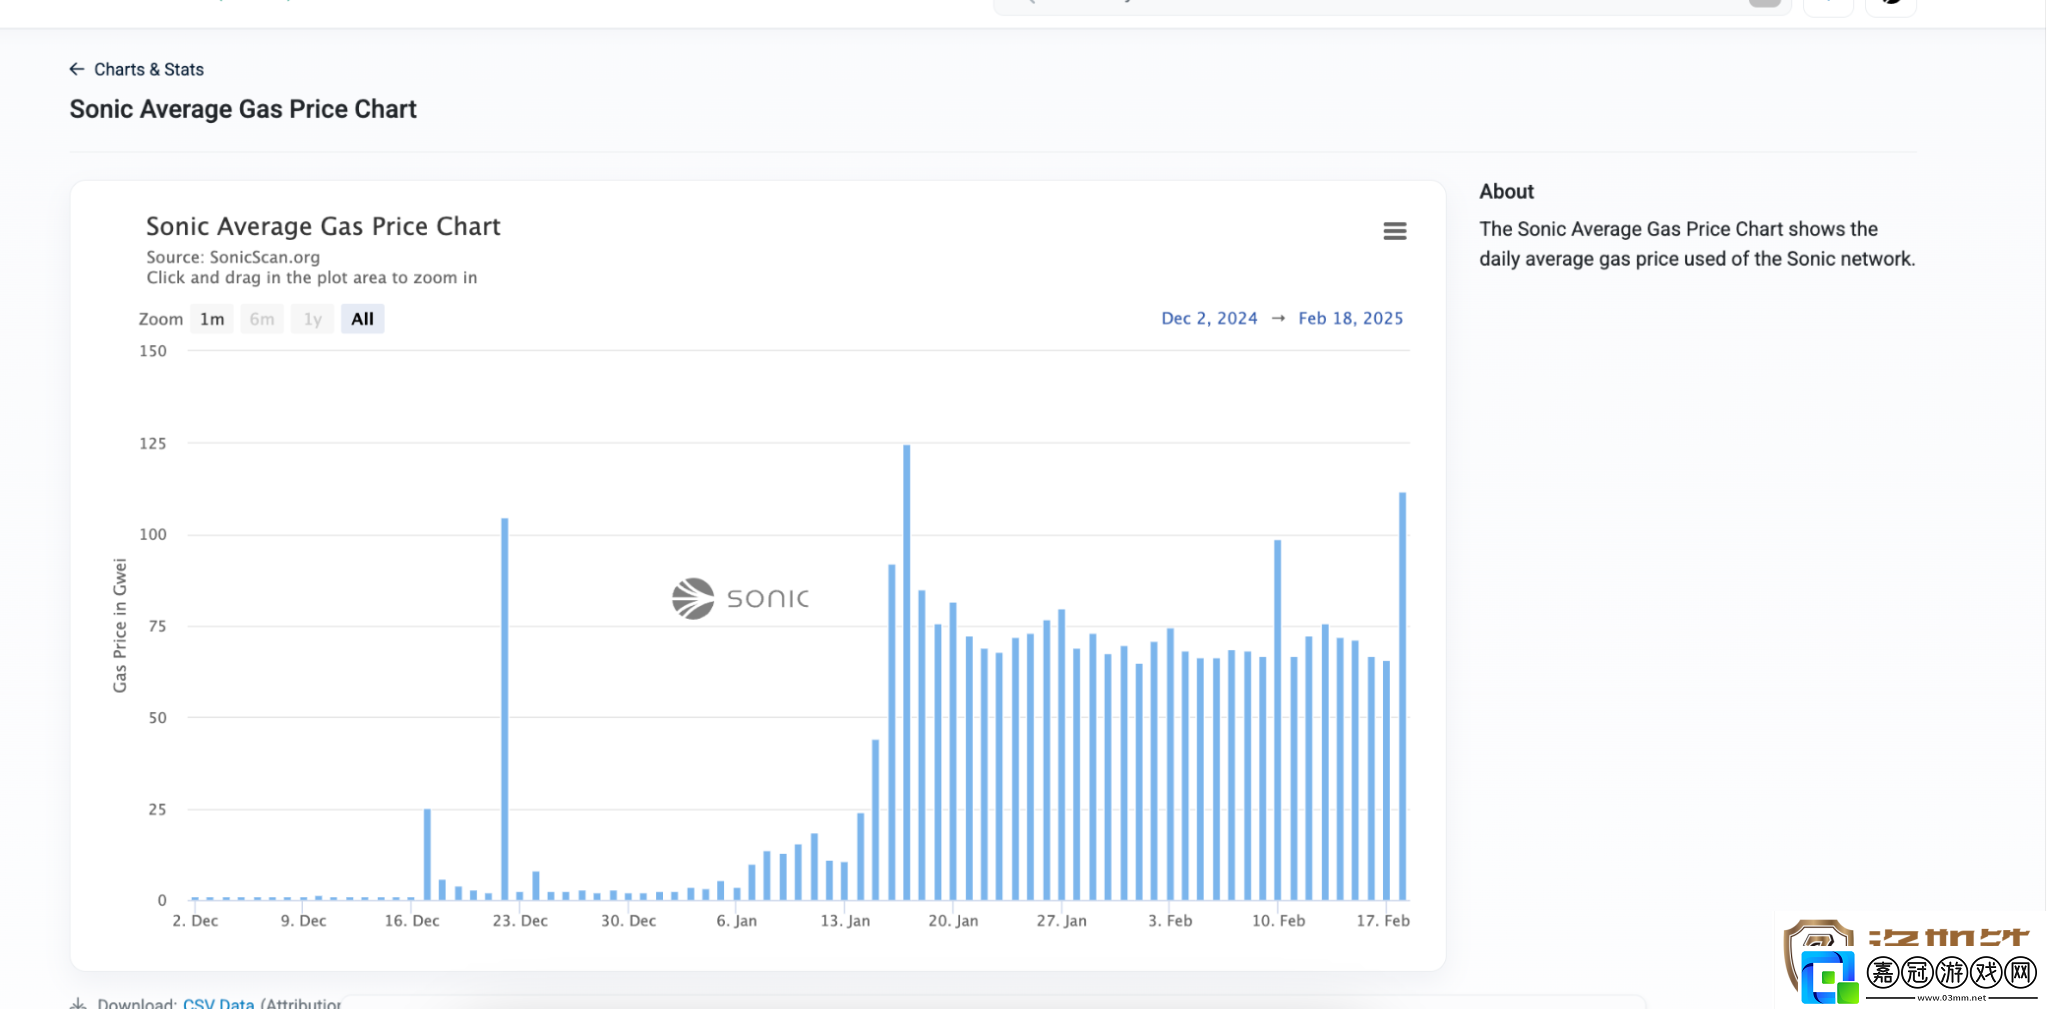Click the tallest bar near 125 Gwei

click(907, 672)
